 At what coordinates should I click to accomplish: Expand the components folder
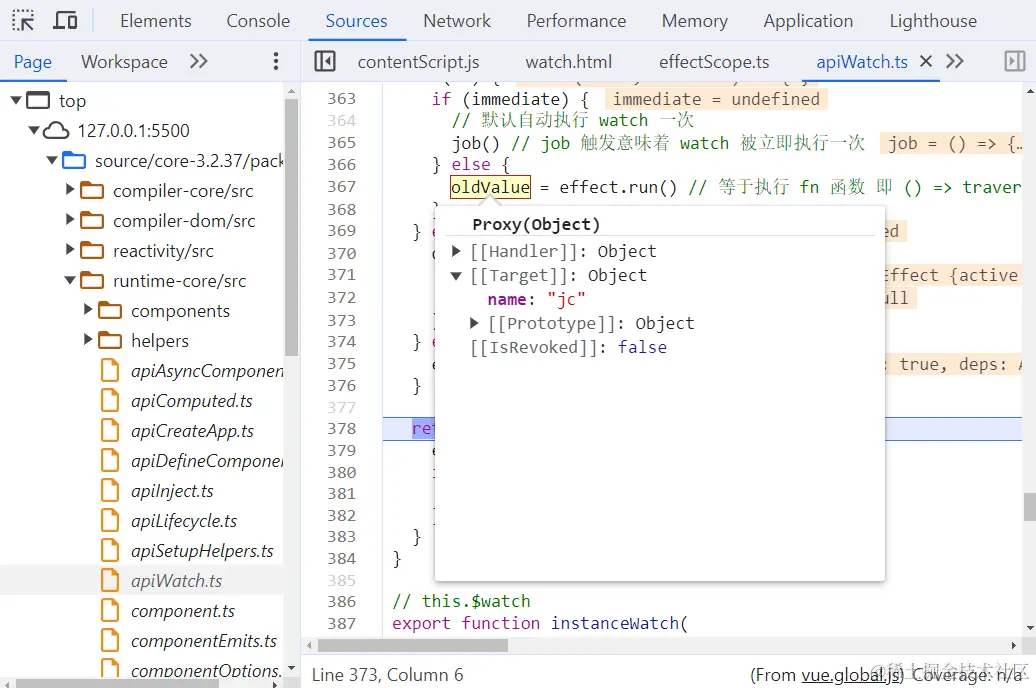(88, 310)
